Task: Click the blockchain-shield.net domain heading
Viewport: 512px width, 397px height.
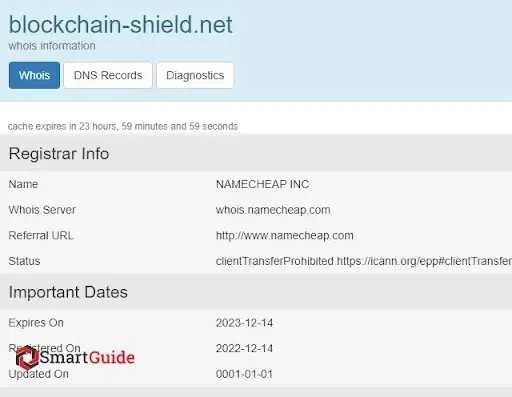Action: [x=120, y=25]
